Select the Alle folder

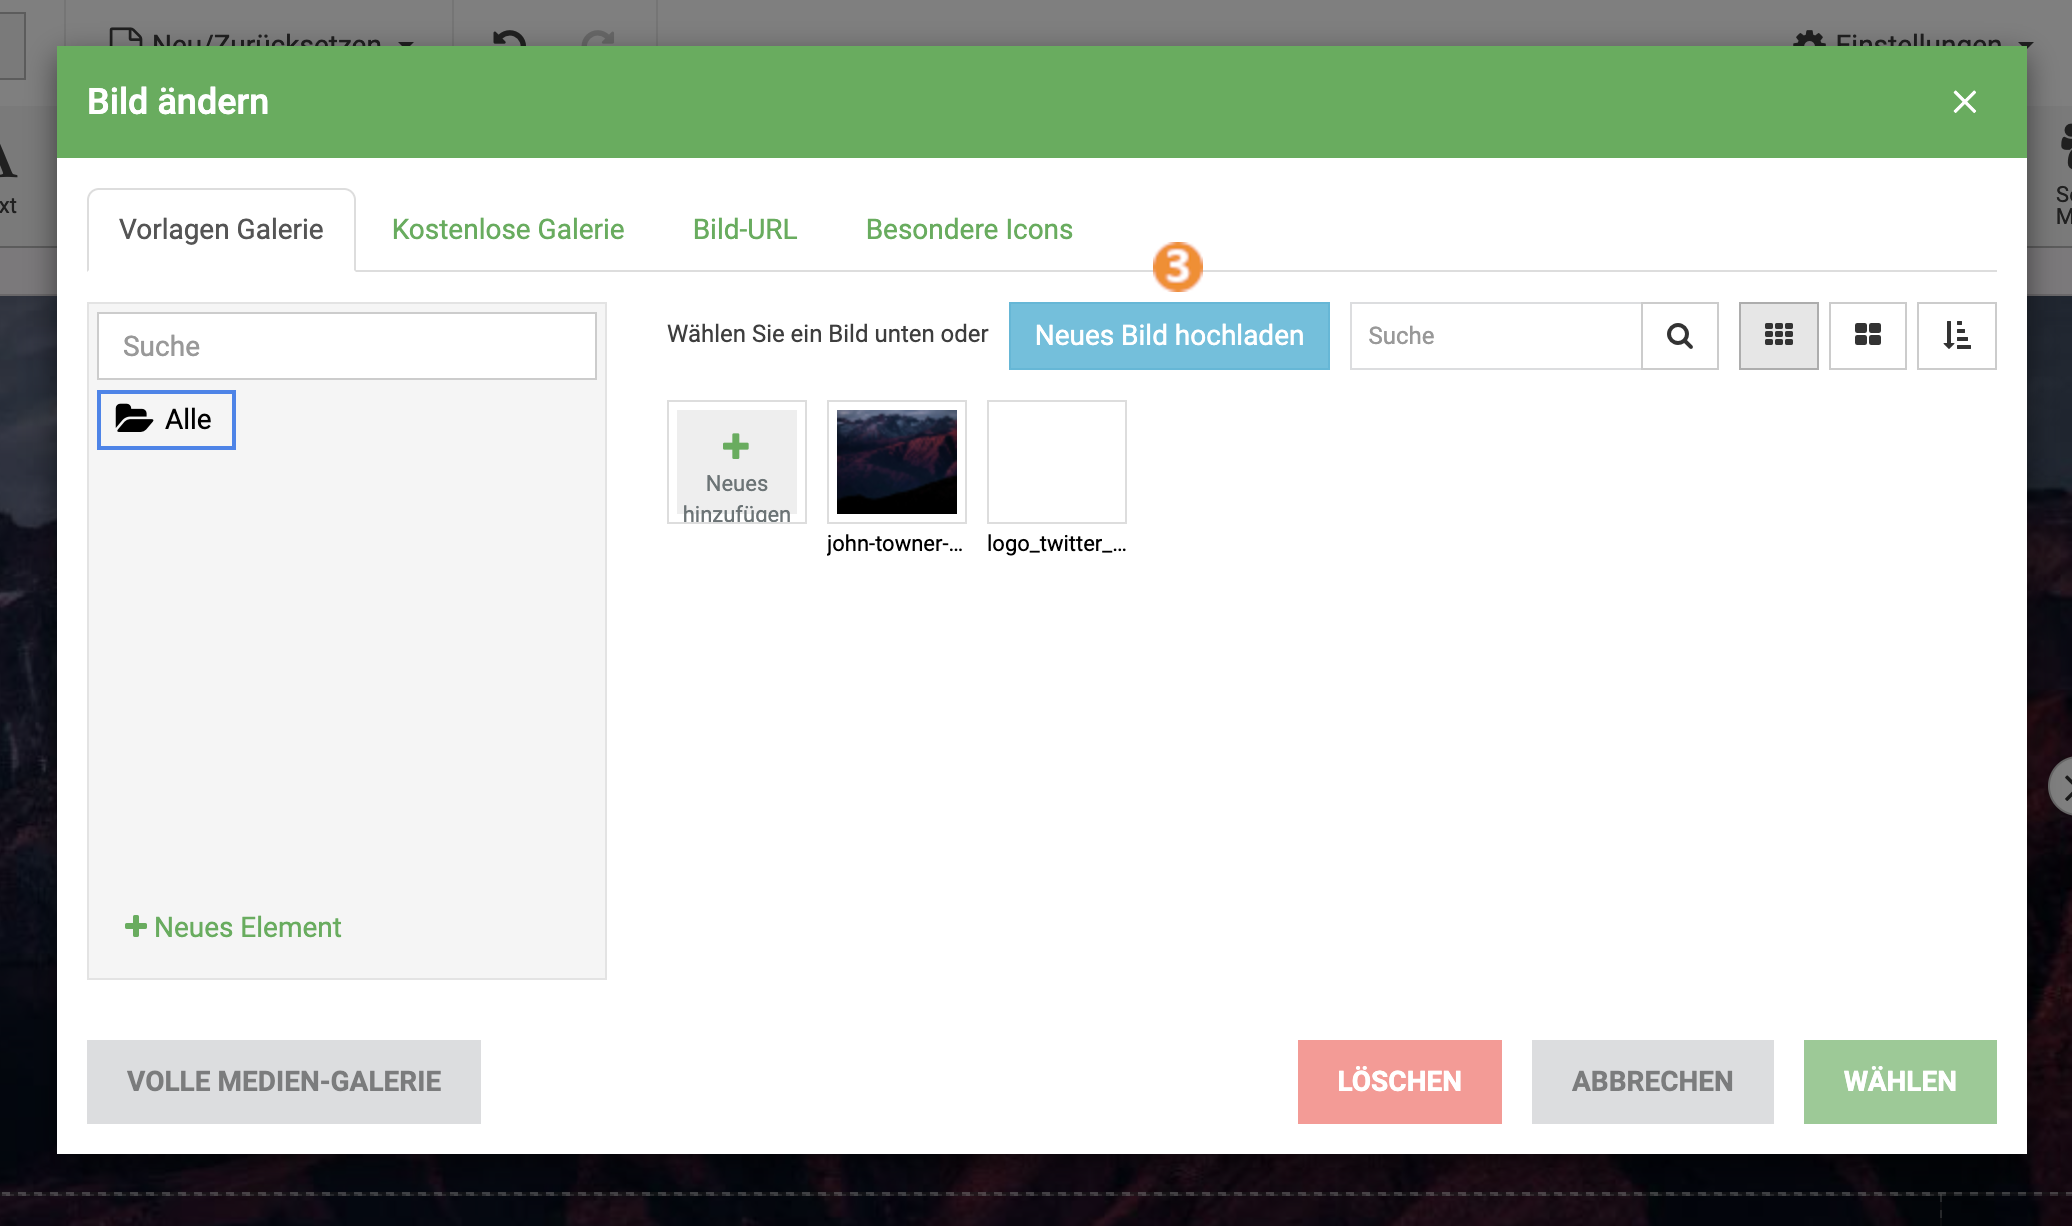(166, 419)
